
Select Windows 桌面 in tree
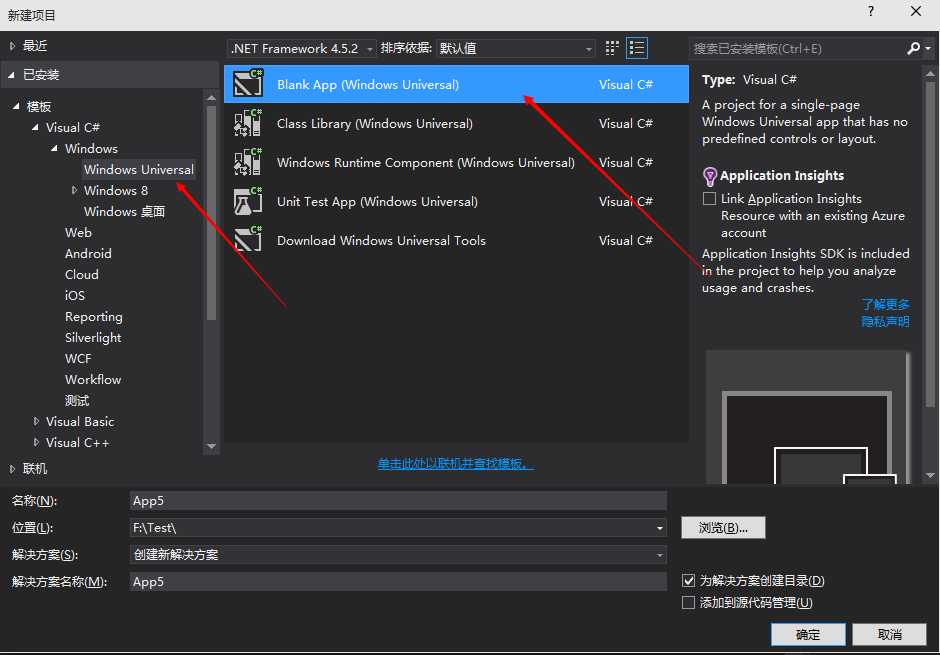click(x=124, y=212)
